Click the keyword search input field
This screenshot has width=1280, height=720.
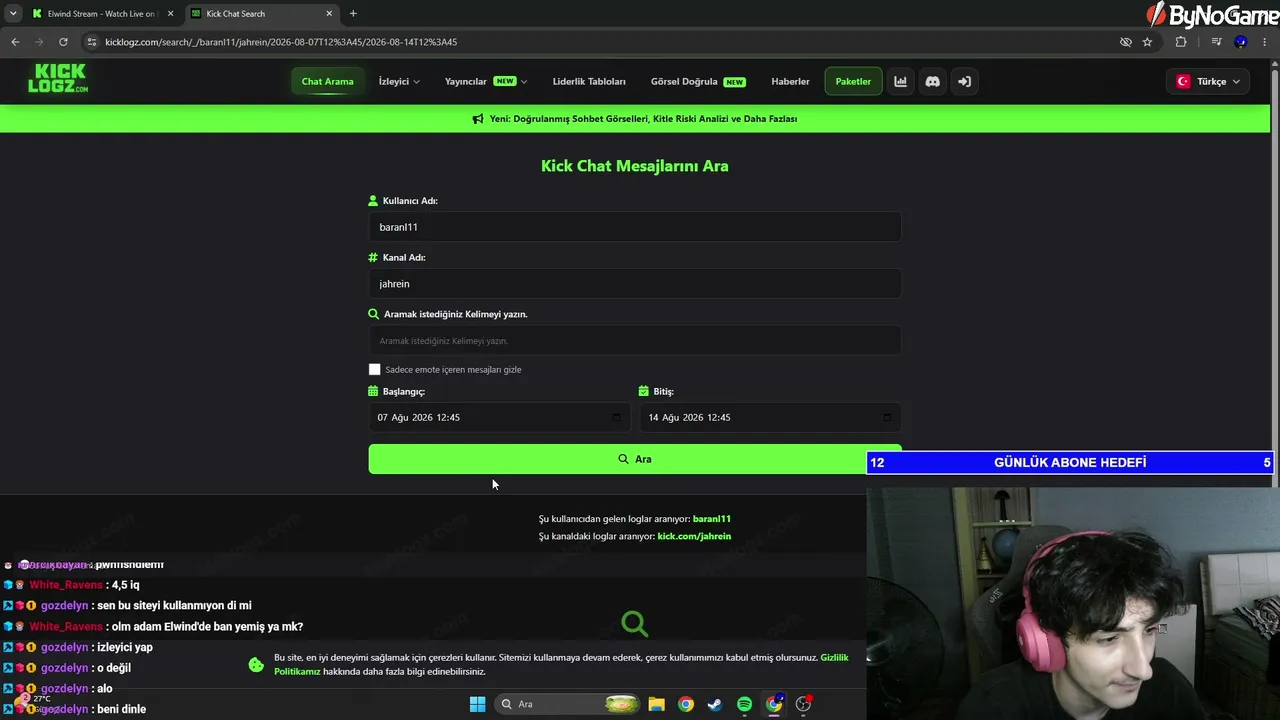[635, 341]
